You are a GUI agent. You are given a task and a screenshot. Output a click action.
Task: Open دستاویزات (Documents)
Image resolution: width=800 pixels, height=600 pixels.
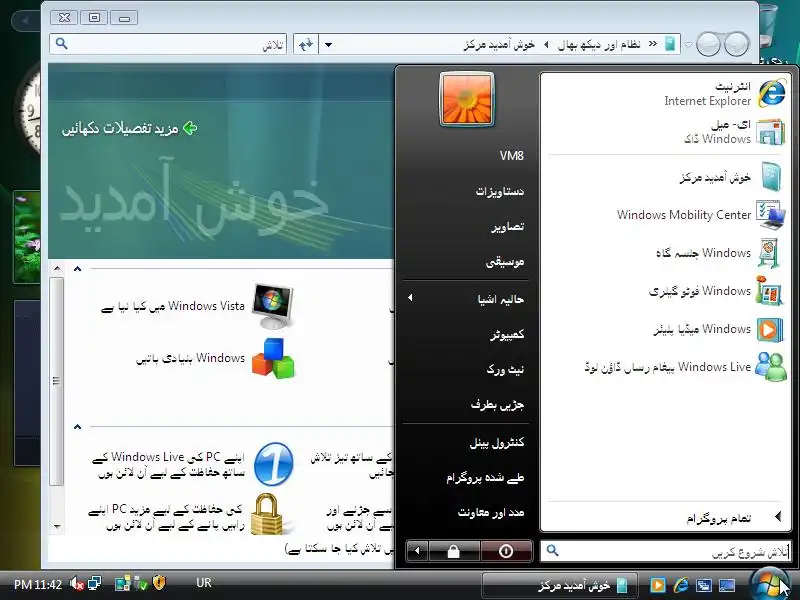point(499,191)
